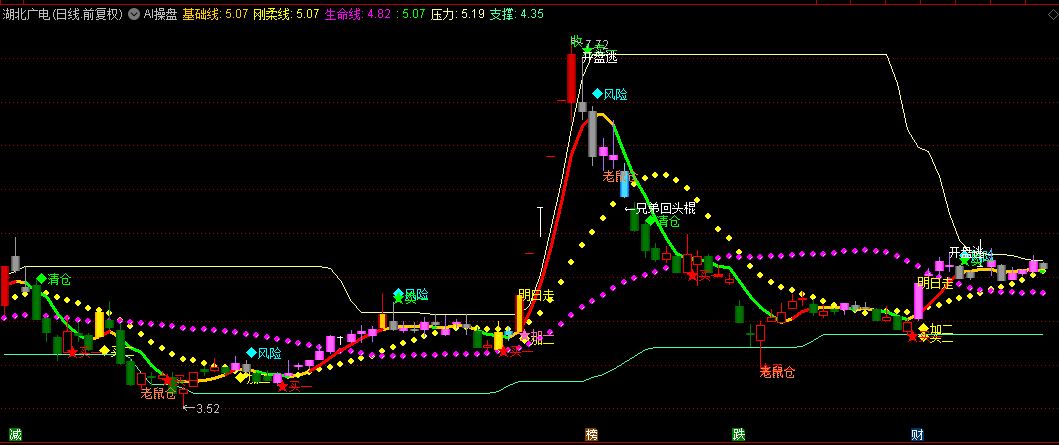Click the blue 财 event icon

pyautogui.click(x=916, y=434)
